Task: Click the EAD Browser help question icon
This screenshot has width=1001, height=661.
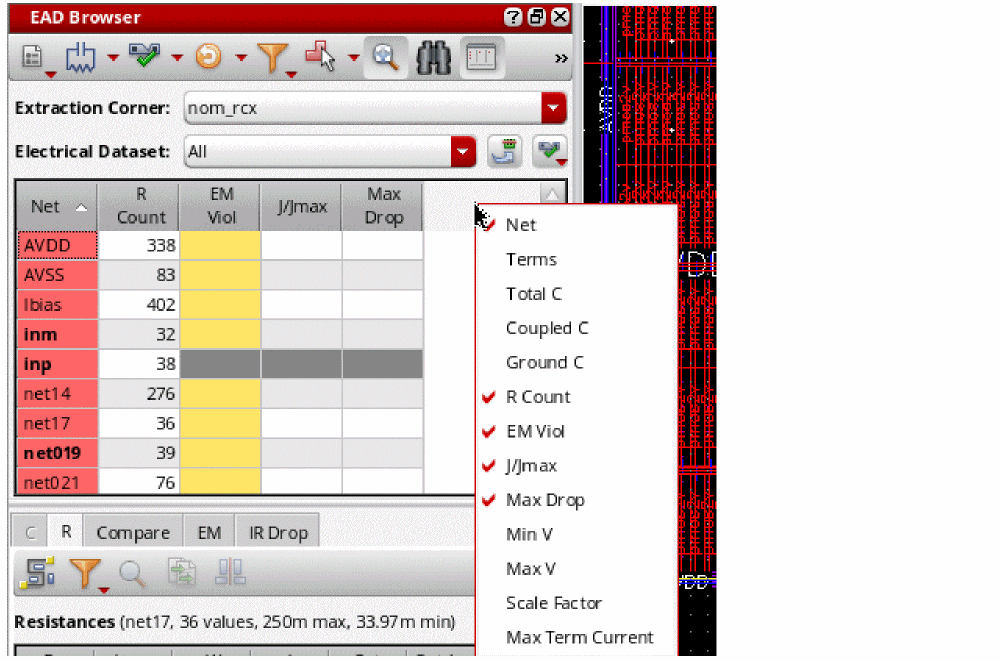Action: 513,17
